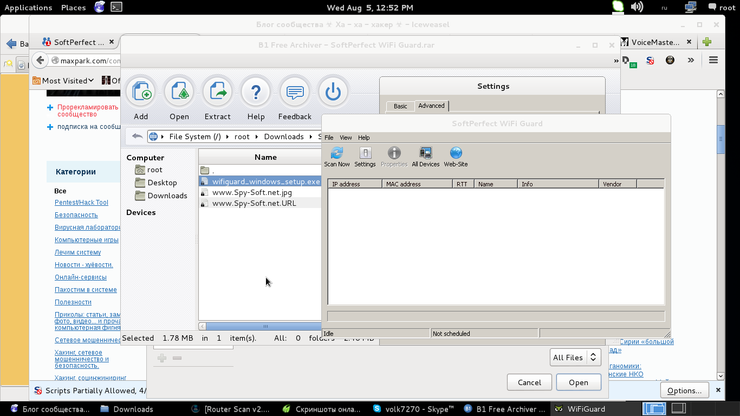Open WiFi Guard Settings toolbar icon
Screen dimensions: 740x416
click(x=365, y=157)
